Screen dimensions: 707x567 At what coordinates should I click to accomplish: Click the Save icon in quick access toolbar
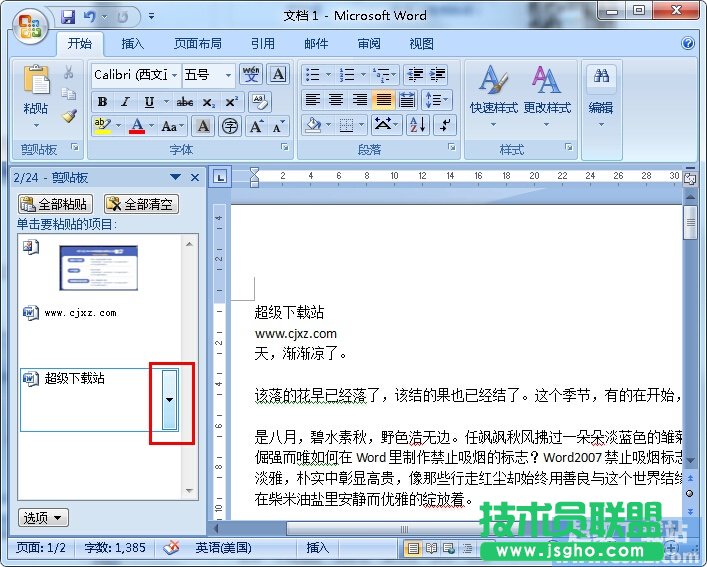tap(68, 16)
